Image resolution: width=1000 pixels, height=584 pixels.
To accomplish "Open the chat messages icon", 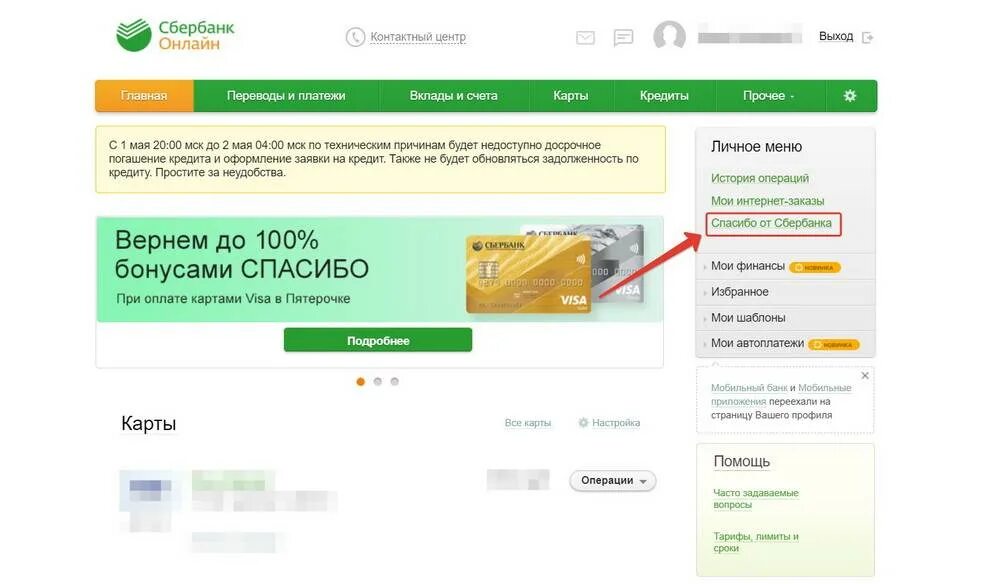I will (623, 38).
